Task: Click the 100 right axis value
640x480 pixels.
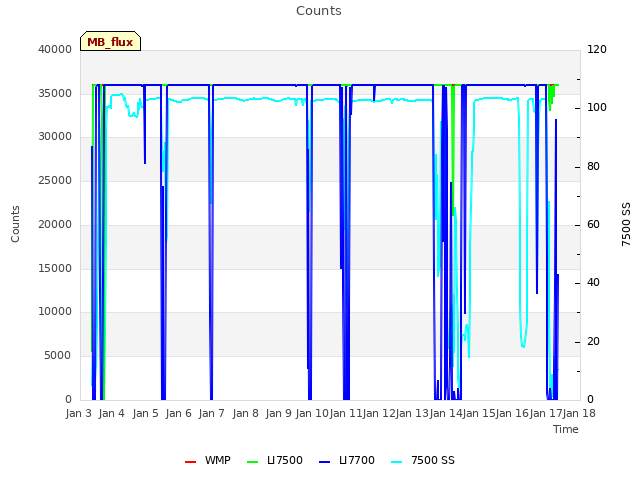Action: (597, 108)
